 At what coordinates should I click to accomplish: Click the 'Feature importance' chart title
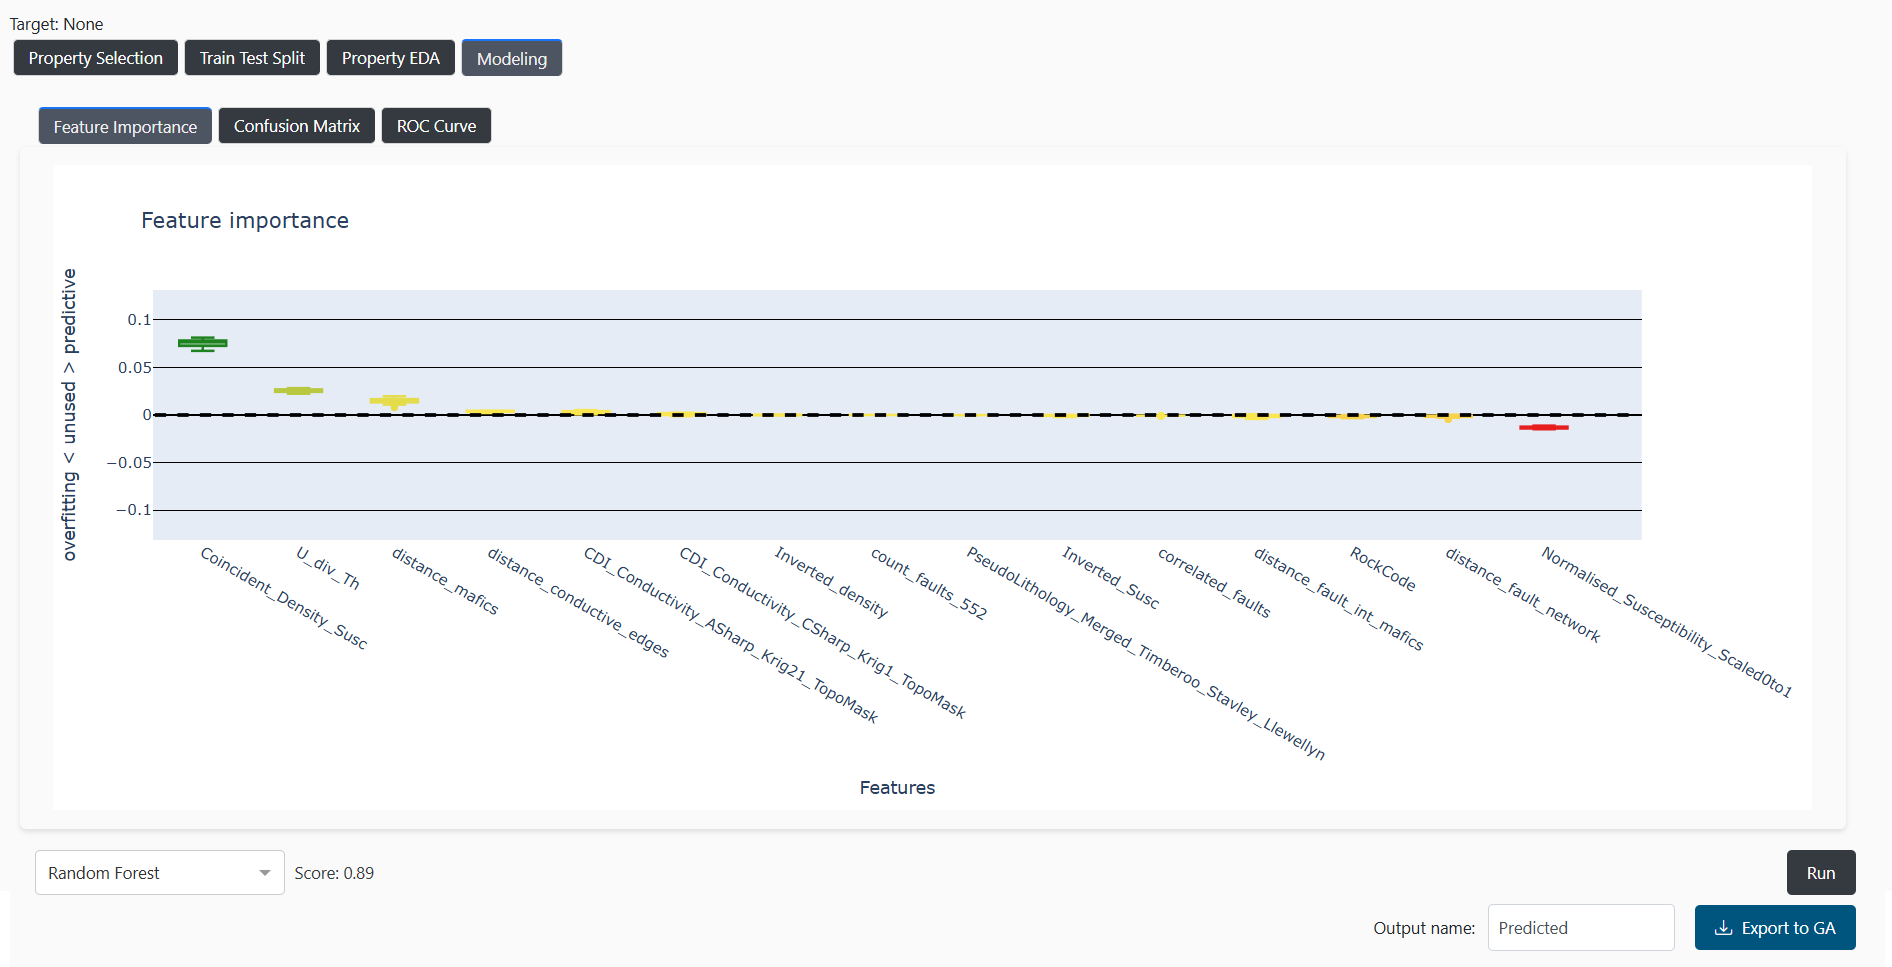click(245, 220)
